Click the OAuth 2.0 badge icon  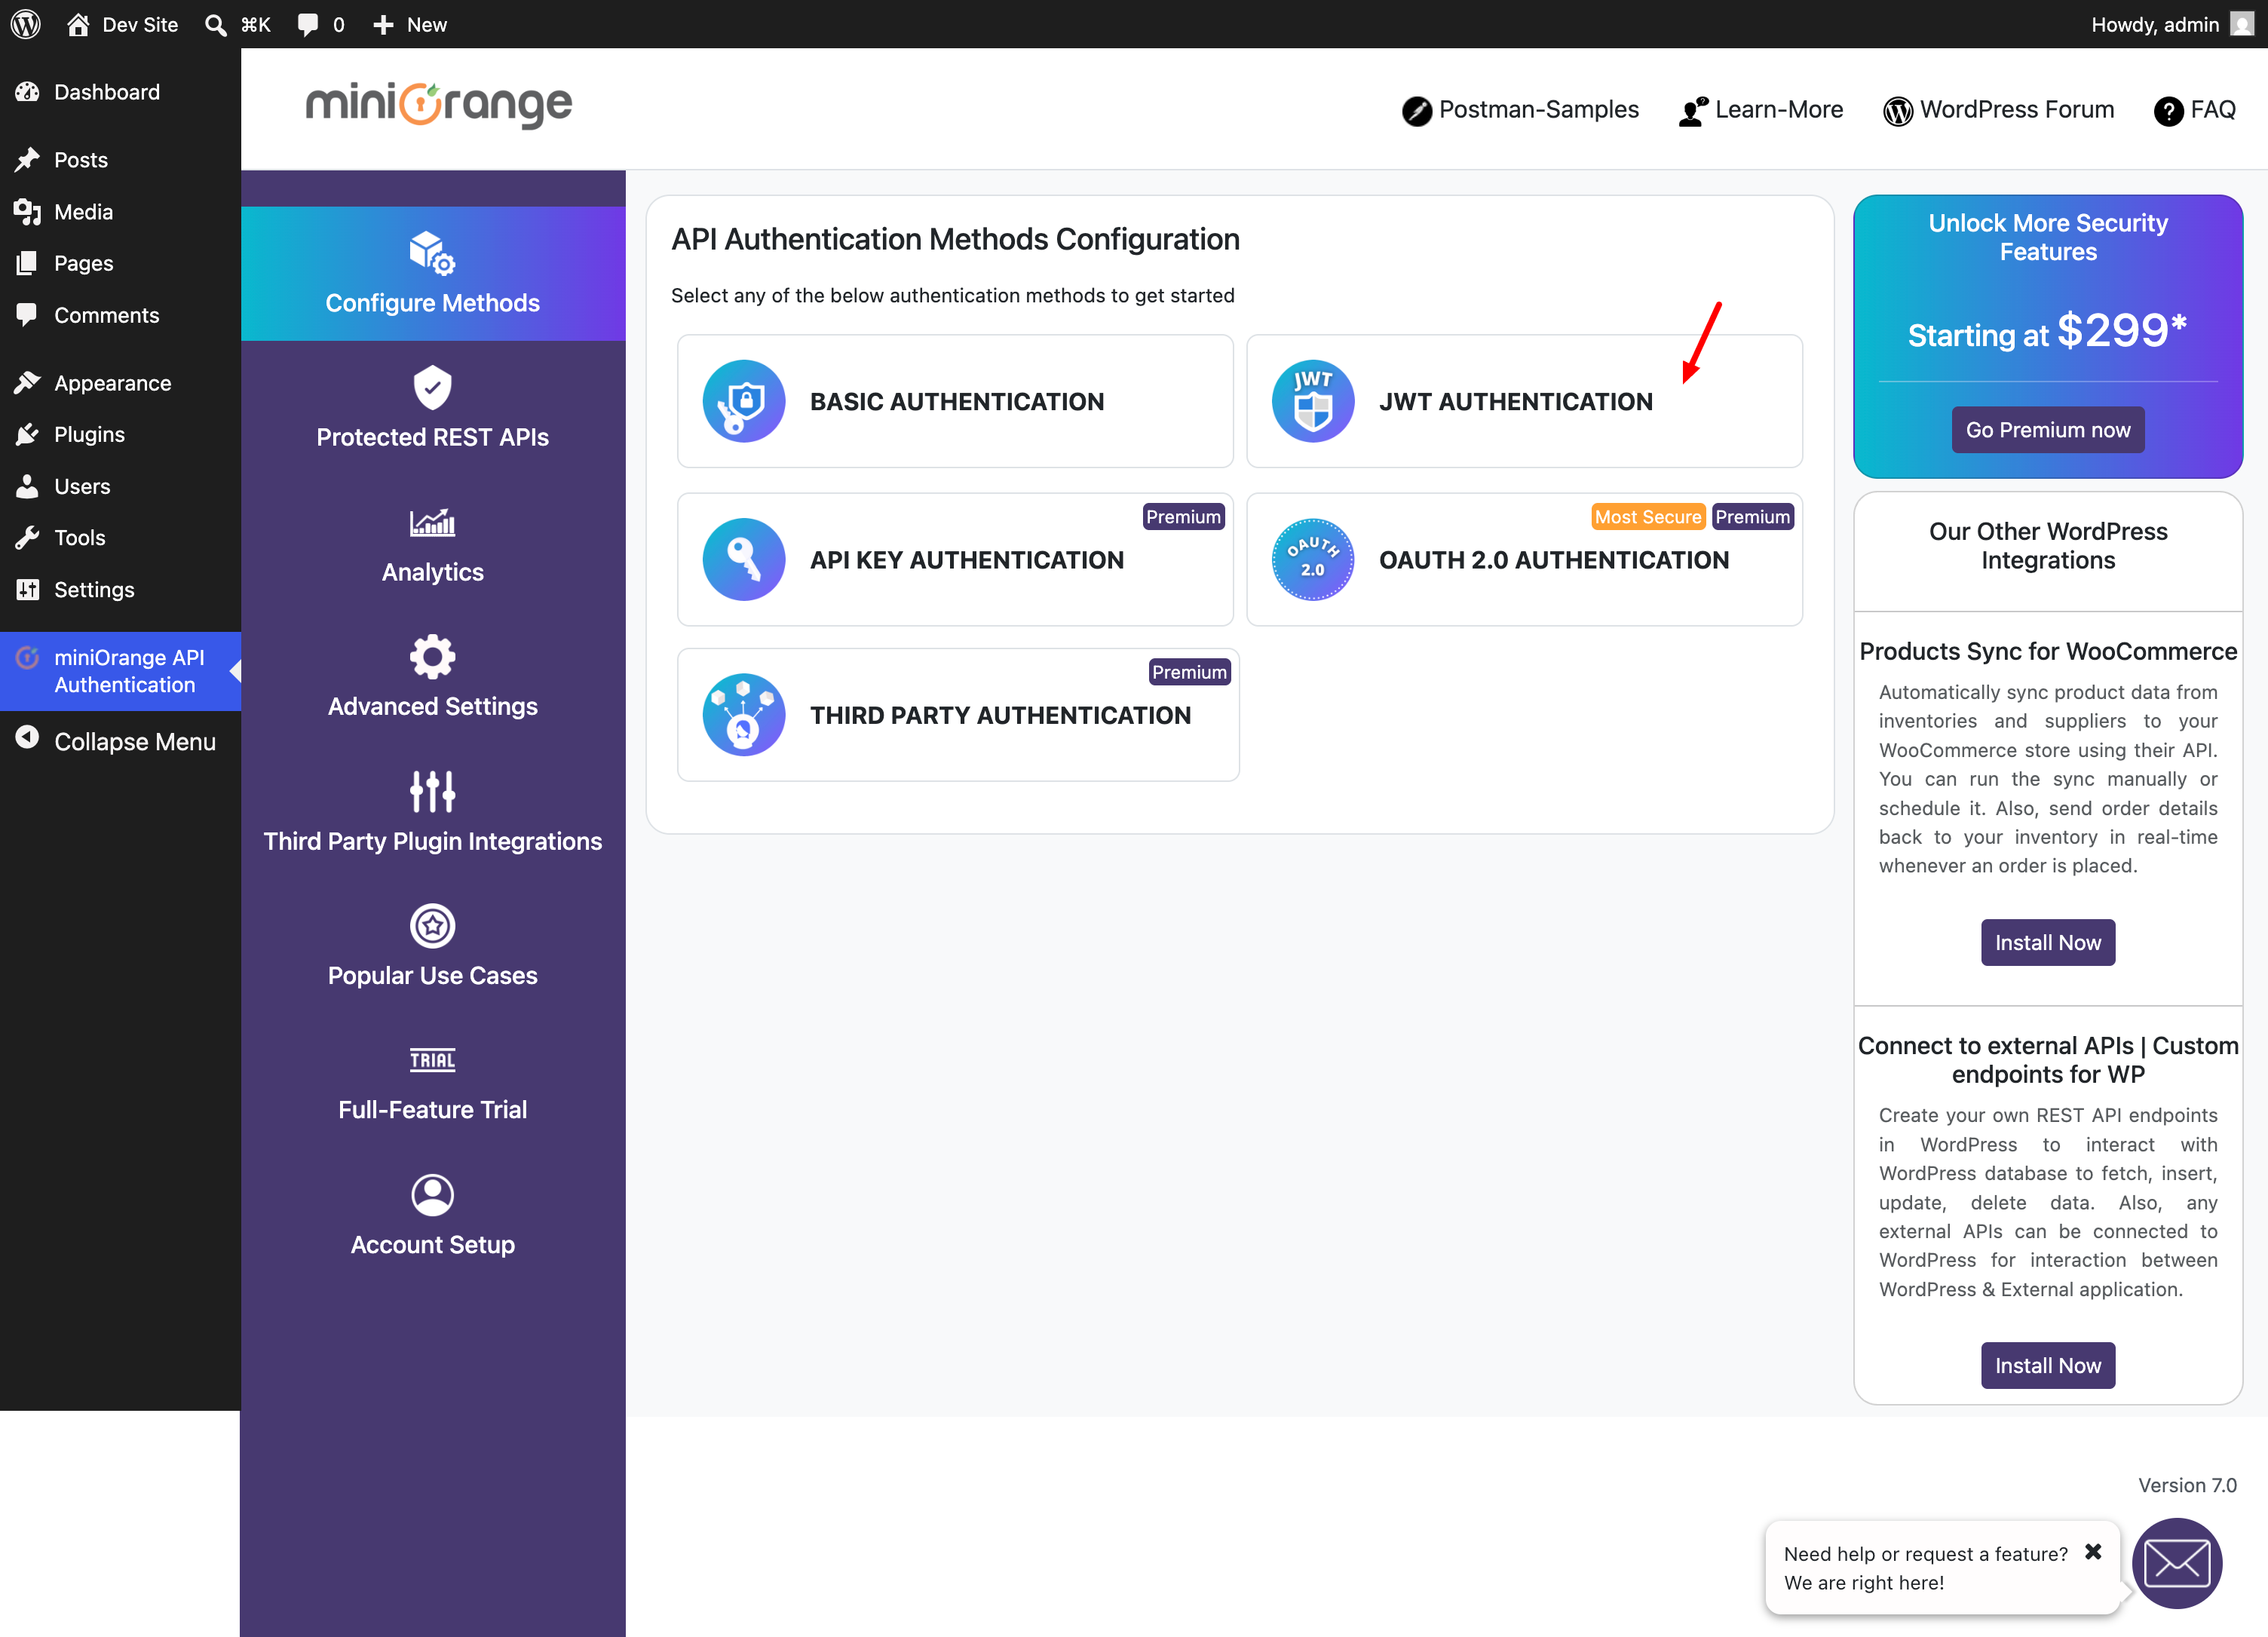click(1313, 559)
